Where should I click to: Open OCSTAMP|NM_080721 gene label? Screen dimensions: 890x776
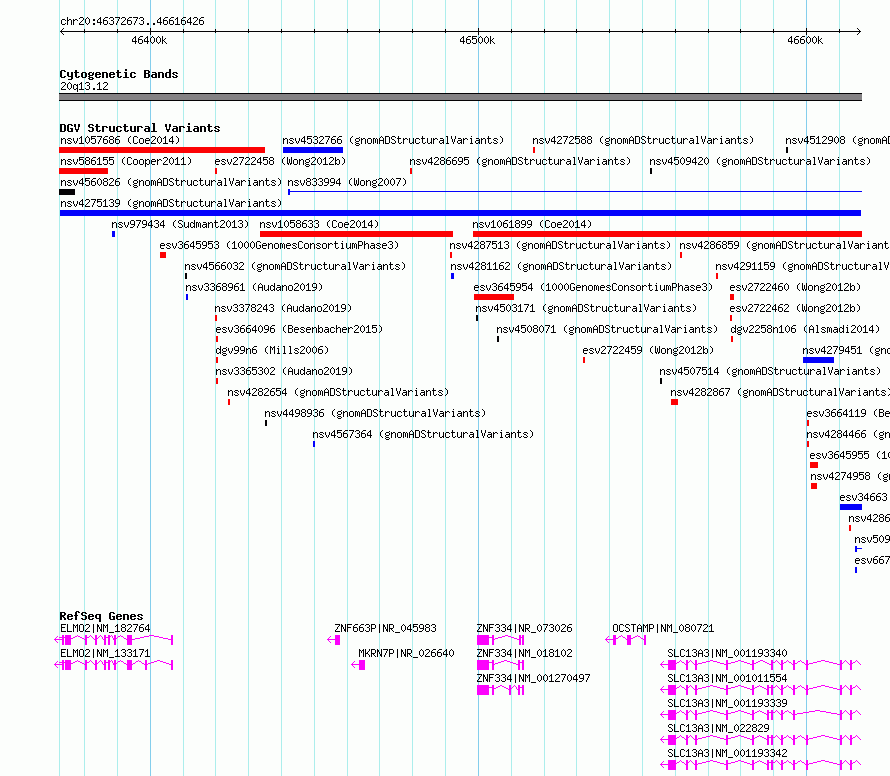coord(663,628)
